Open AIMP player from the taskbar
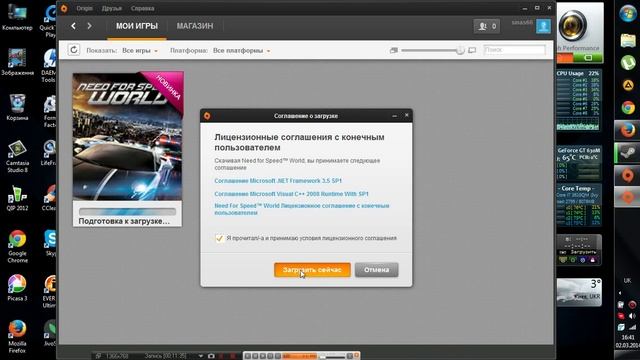 628,85
